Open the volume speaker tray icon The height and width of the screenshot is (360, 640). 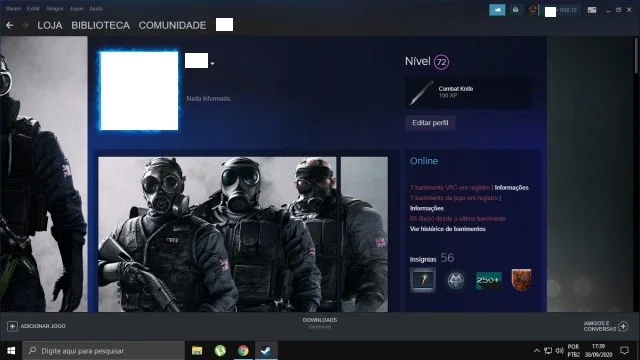click(560, 351)
